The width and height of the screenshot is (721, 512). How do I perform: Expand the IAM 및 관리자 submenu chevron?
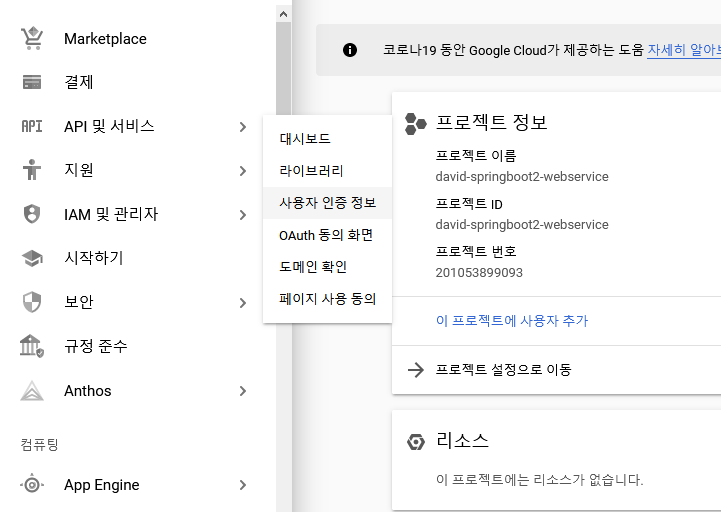coord(243,215)
